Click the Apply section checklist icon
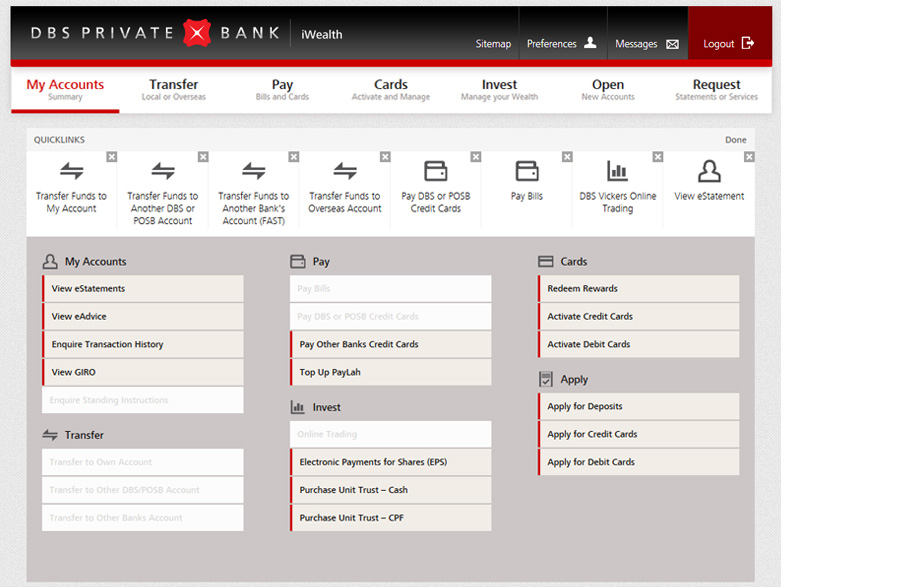Viewport: 910px width, 587px height. tap(546, 379)
